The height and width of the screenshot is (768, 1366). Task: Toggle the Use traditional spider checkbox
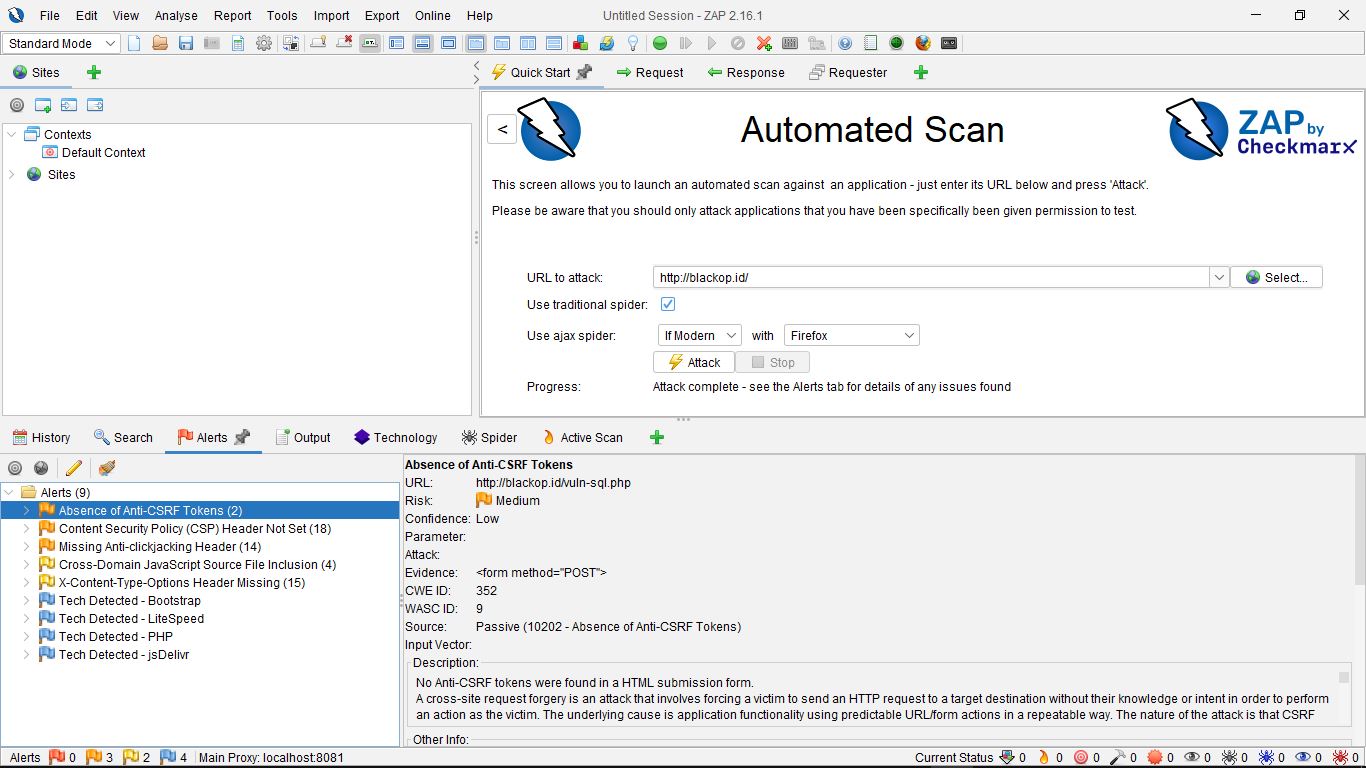coord(668,304)
